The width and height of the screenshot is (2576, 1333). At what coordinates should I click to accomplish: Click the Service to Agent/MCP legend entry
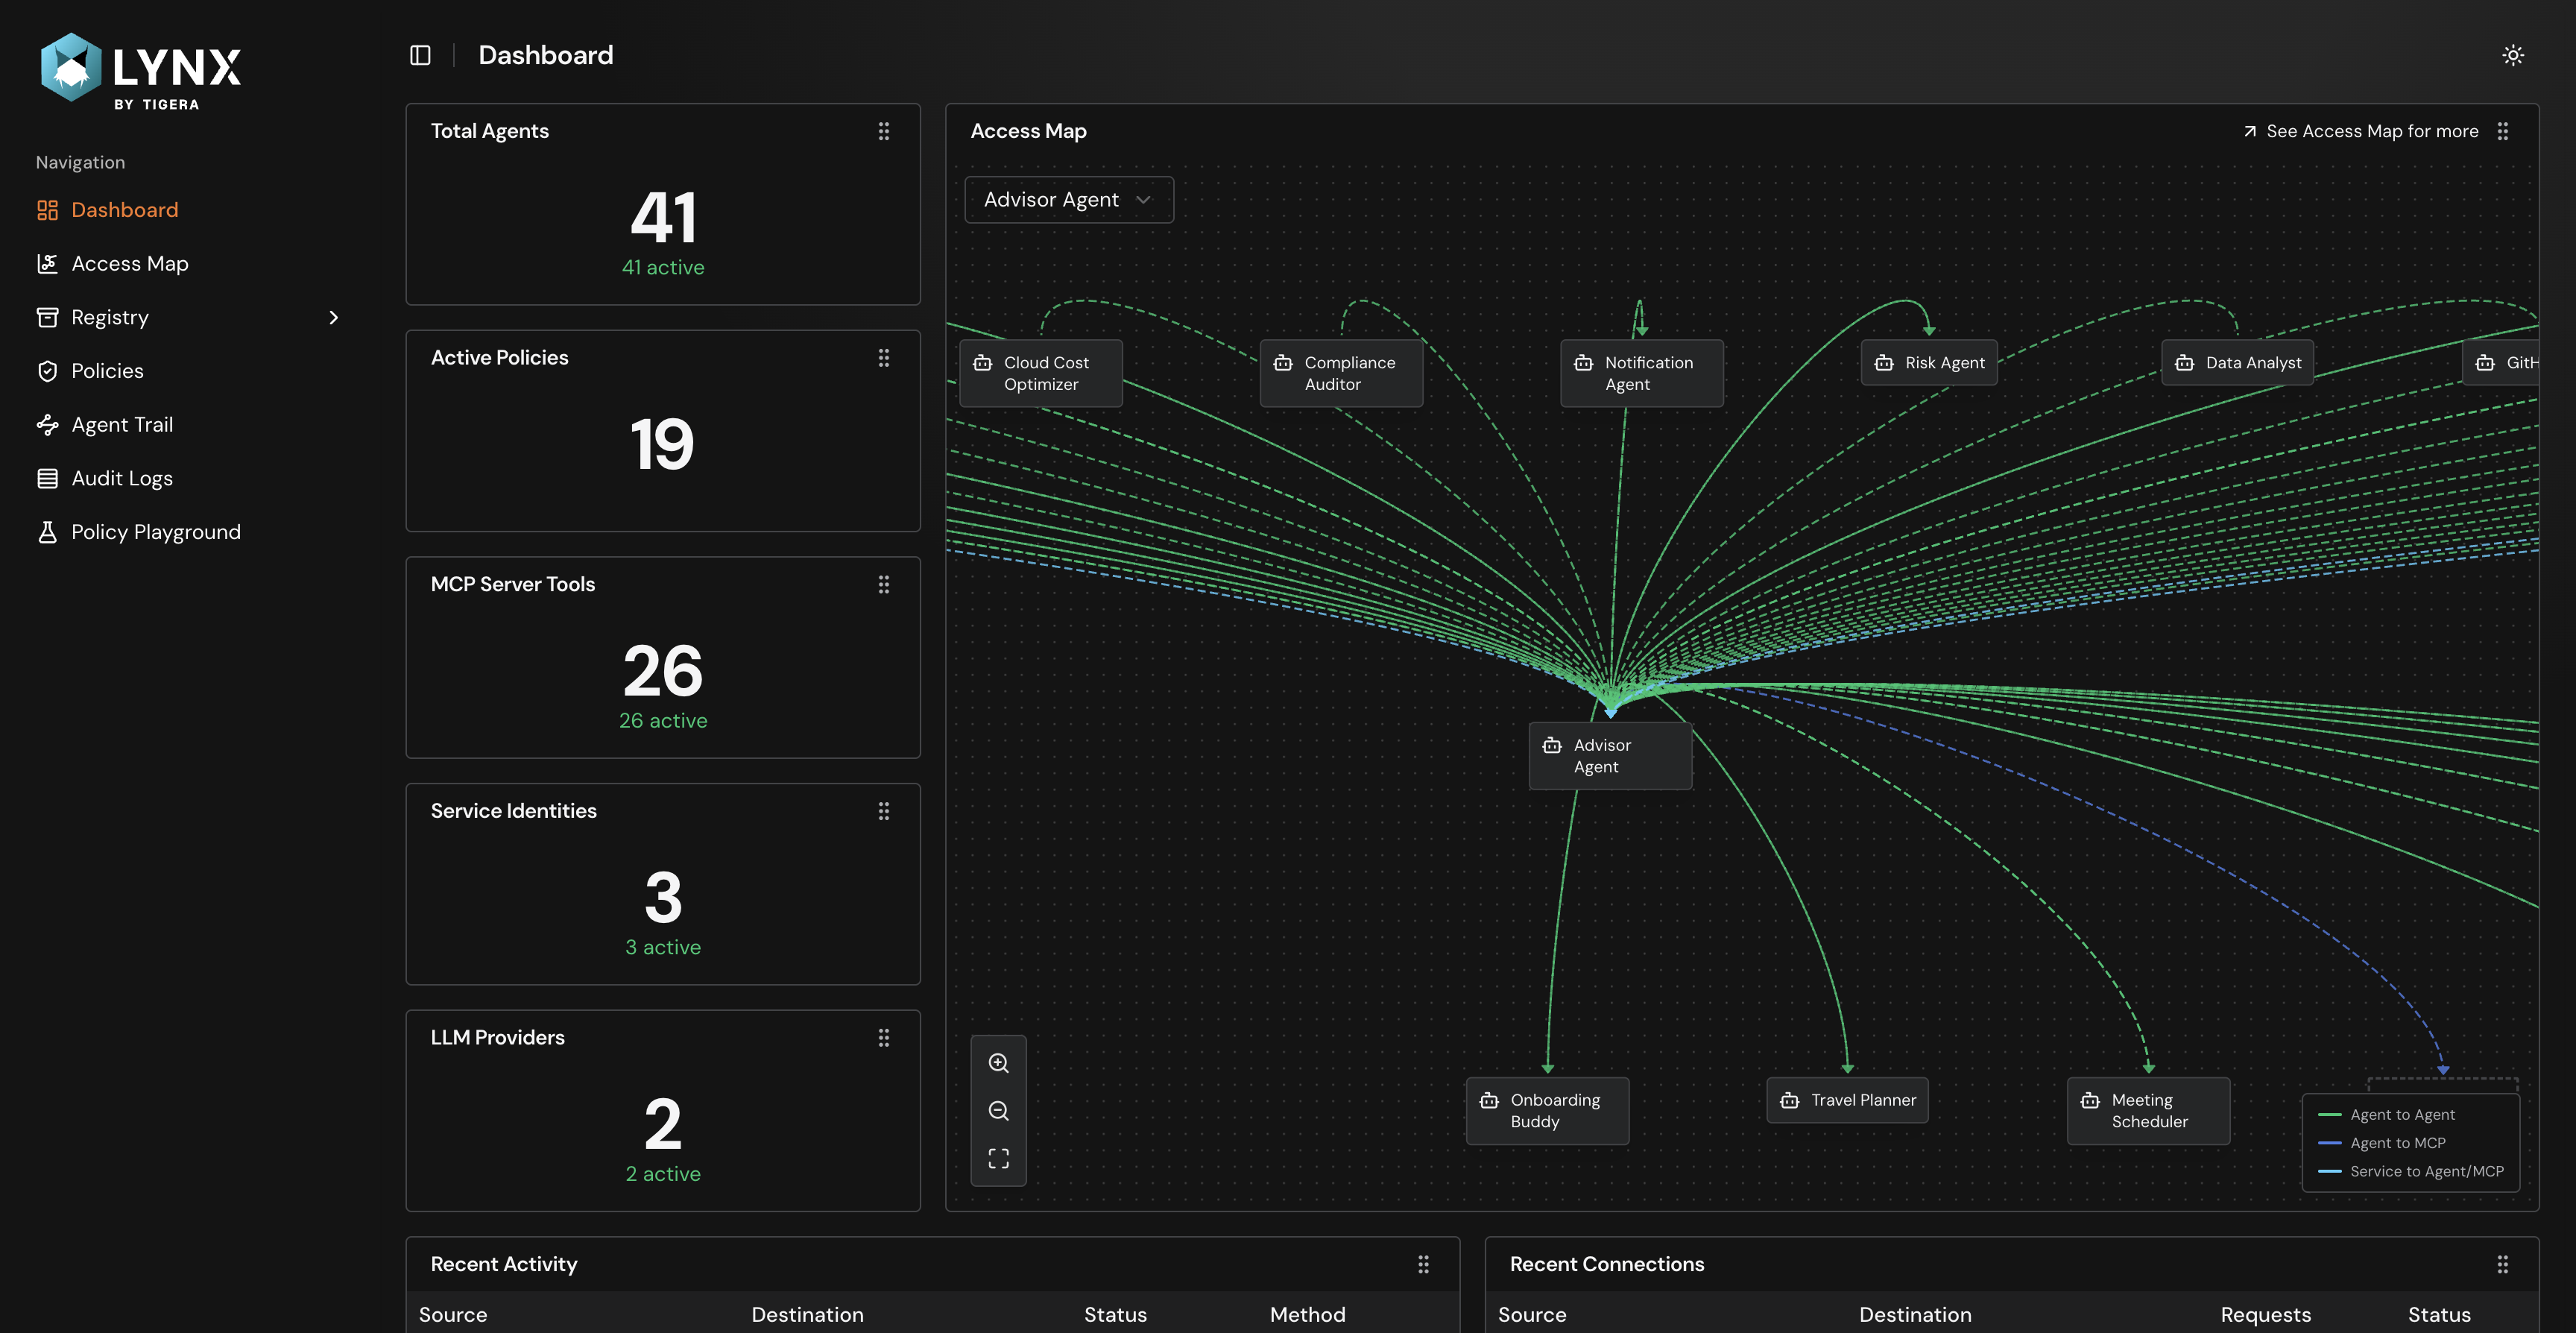point(2411,1172)
